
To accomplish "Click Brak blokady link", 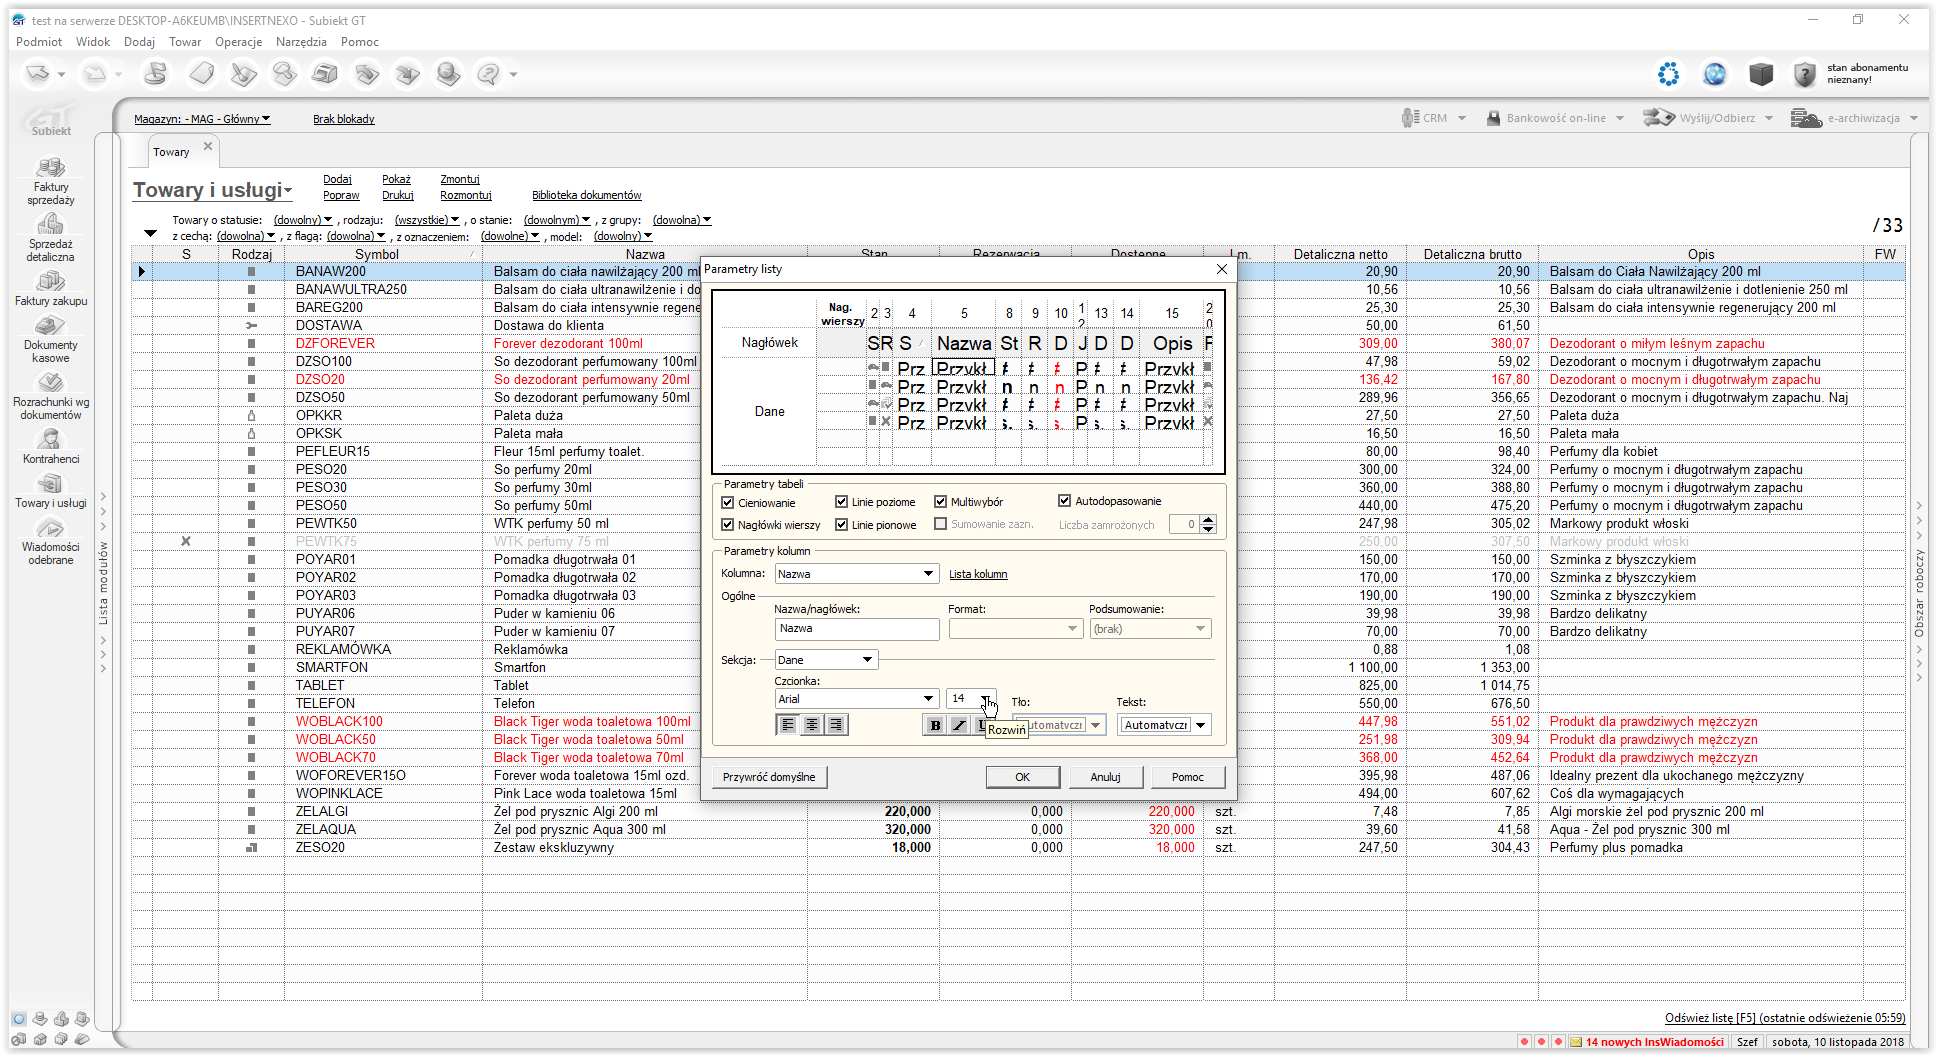I will [344, 119].
